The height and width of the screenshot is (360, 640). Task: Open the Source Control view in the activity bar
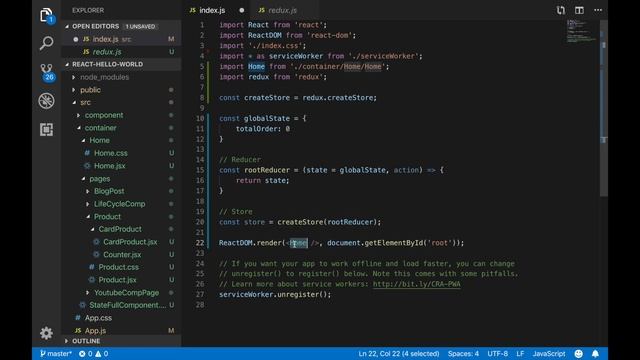(x=47, y=72)
